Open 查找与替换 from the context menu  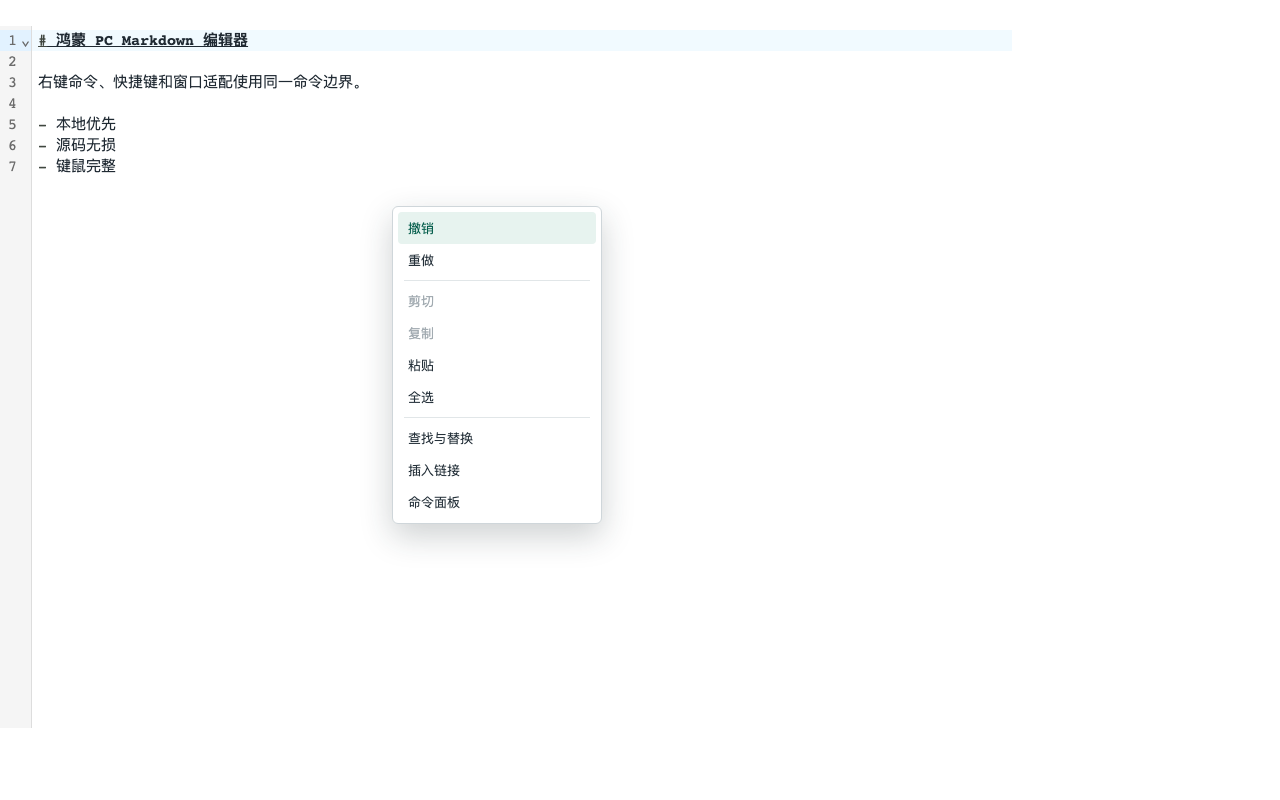click(497, 438)
